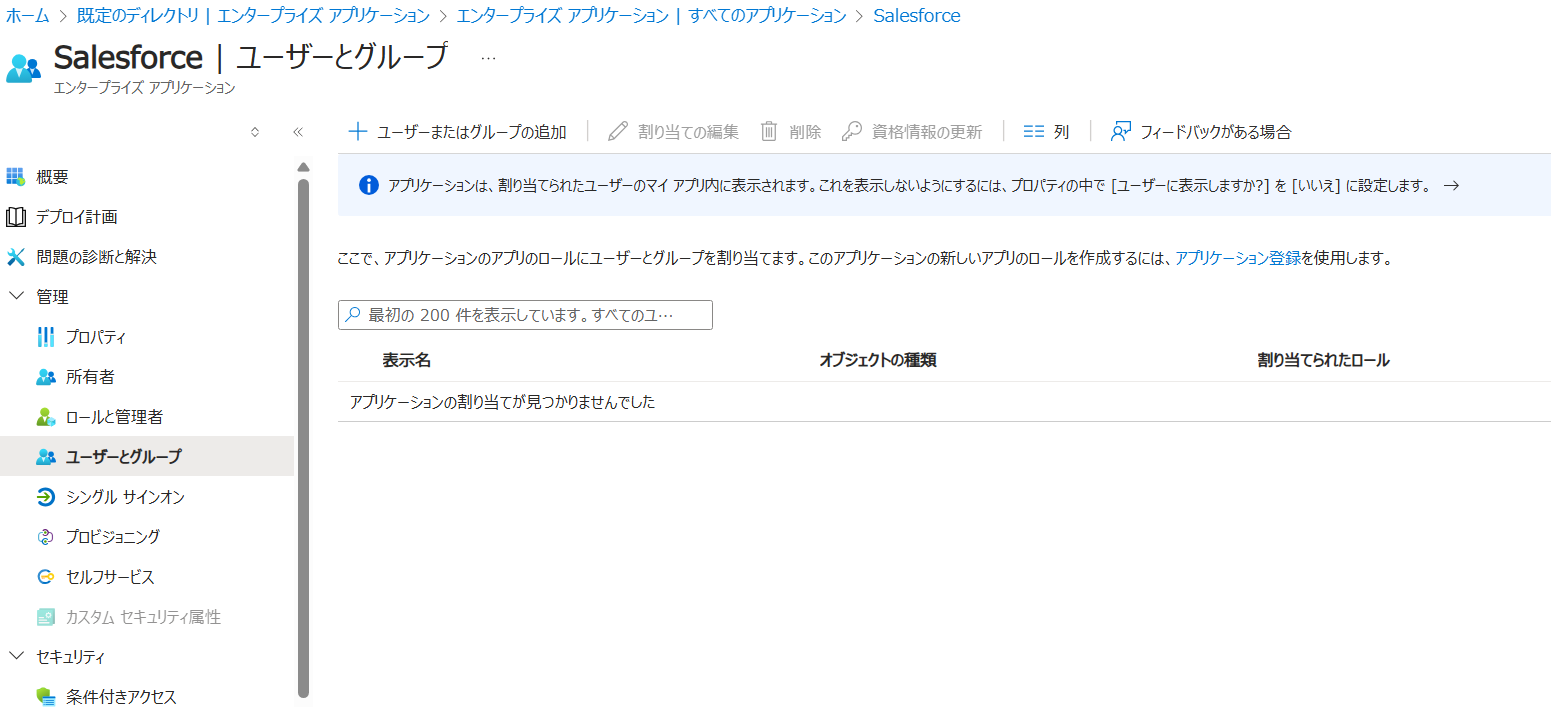The width and height of the screenshot is (1551, 707).
Task: Click the key icon for 資格情報の更新
Action: (852, 131)
